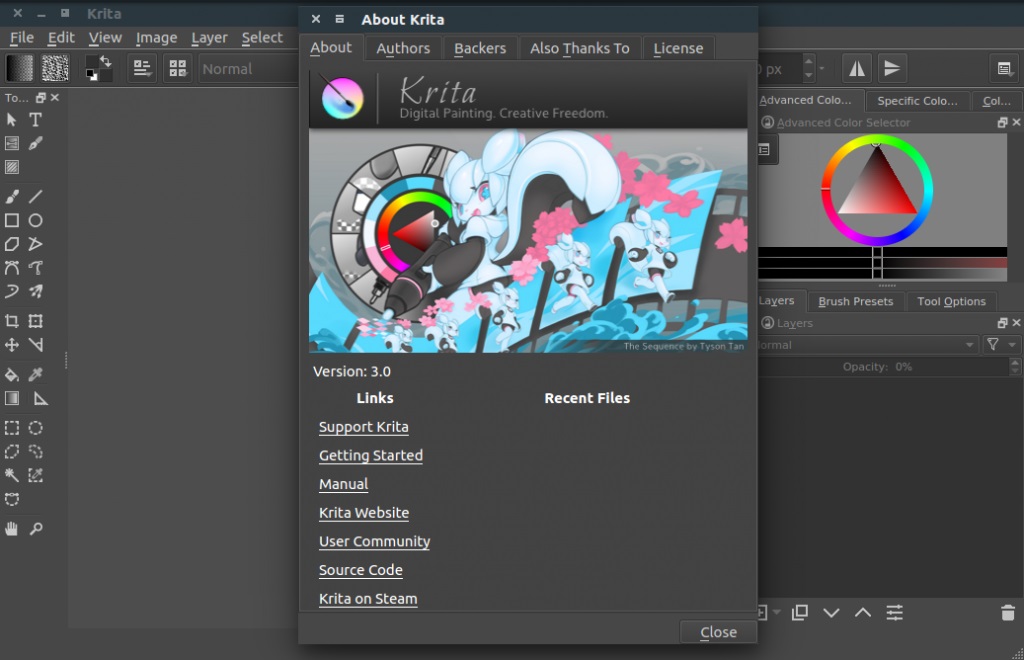Move layer down with down chevron
This screenshot has height=660, width=1024.
click(831, 612)
